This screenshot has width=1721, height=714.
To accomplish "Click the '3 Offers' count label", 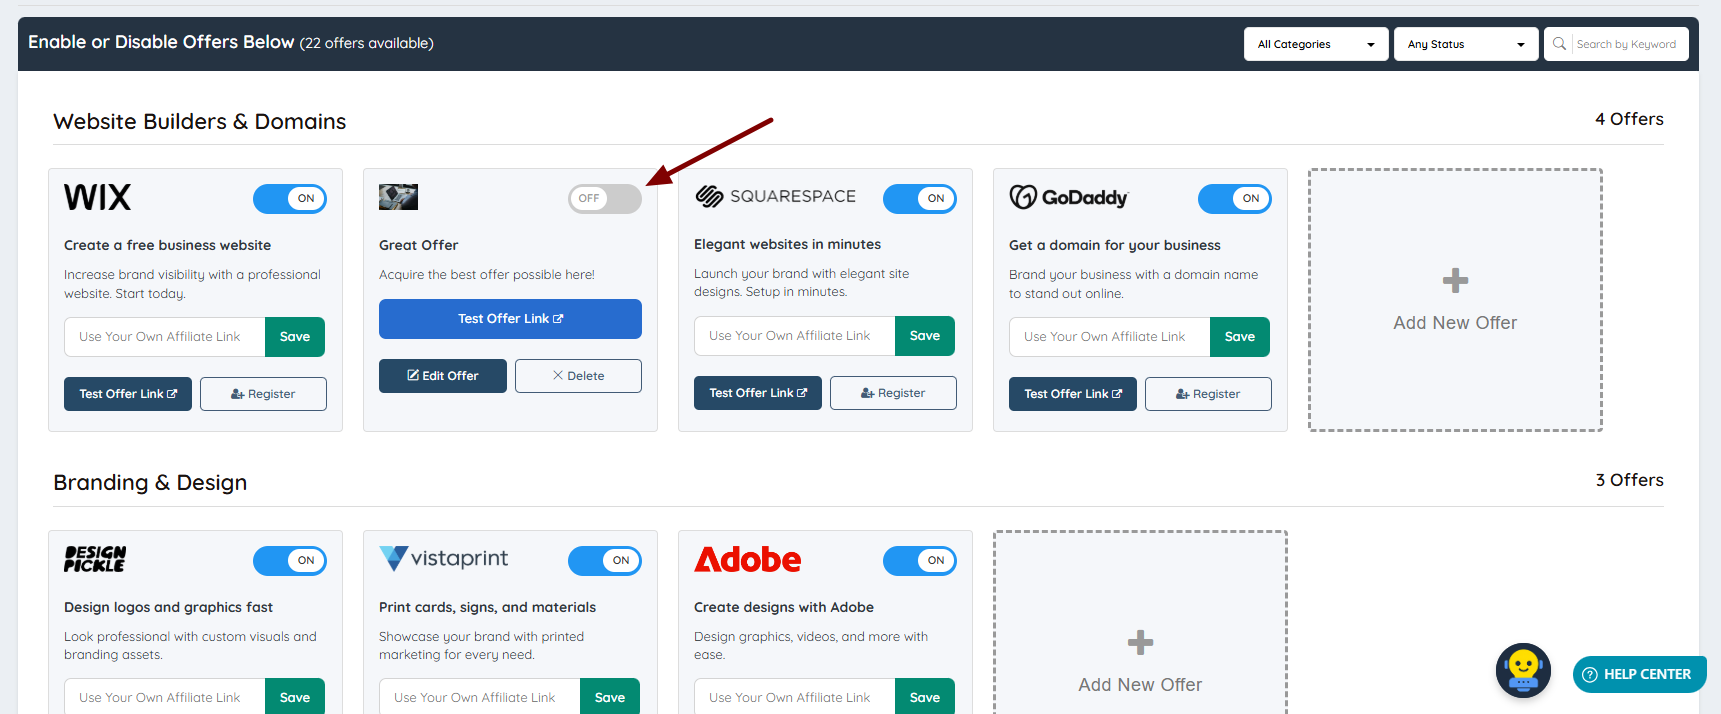I will pos(1629,480).
